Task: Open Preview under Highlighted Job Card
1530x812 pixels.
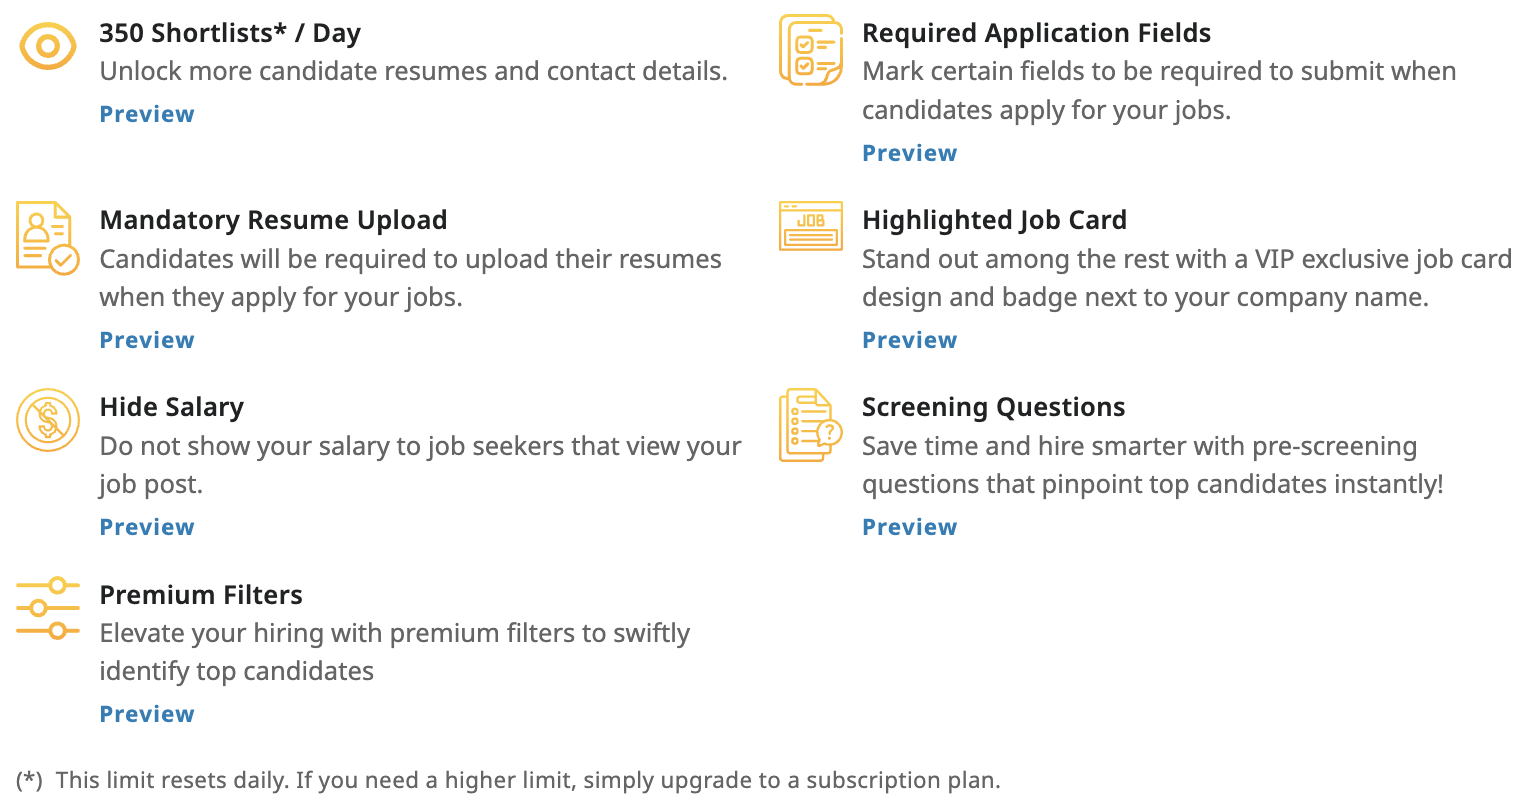Action: coord(909,340)
